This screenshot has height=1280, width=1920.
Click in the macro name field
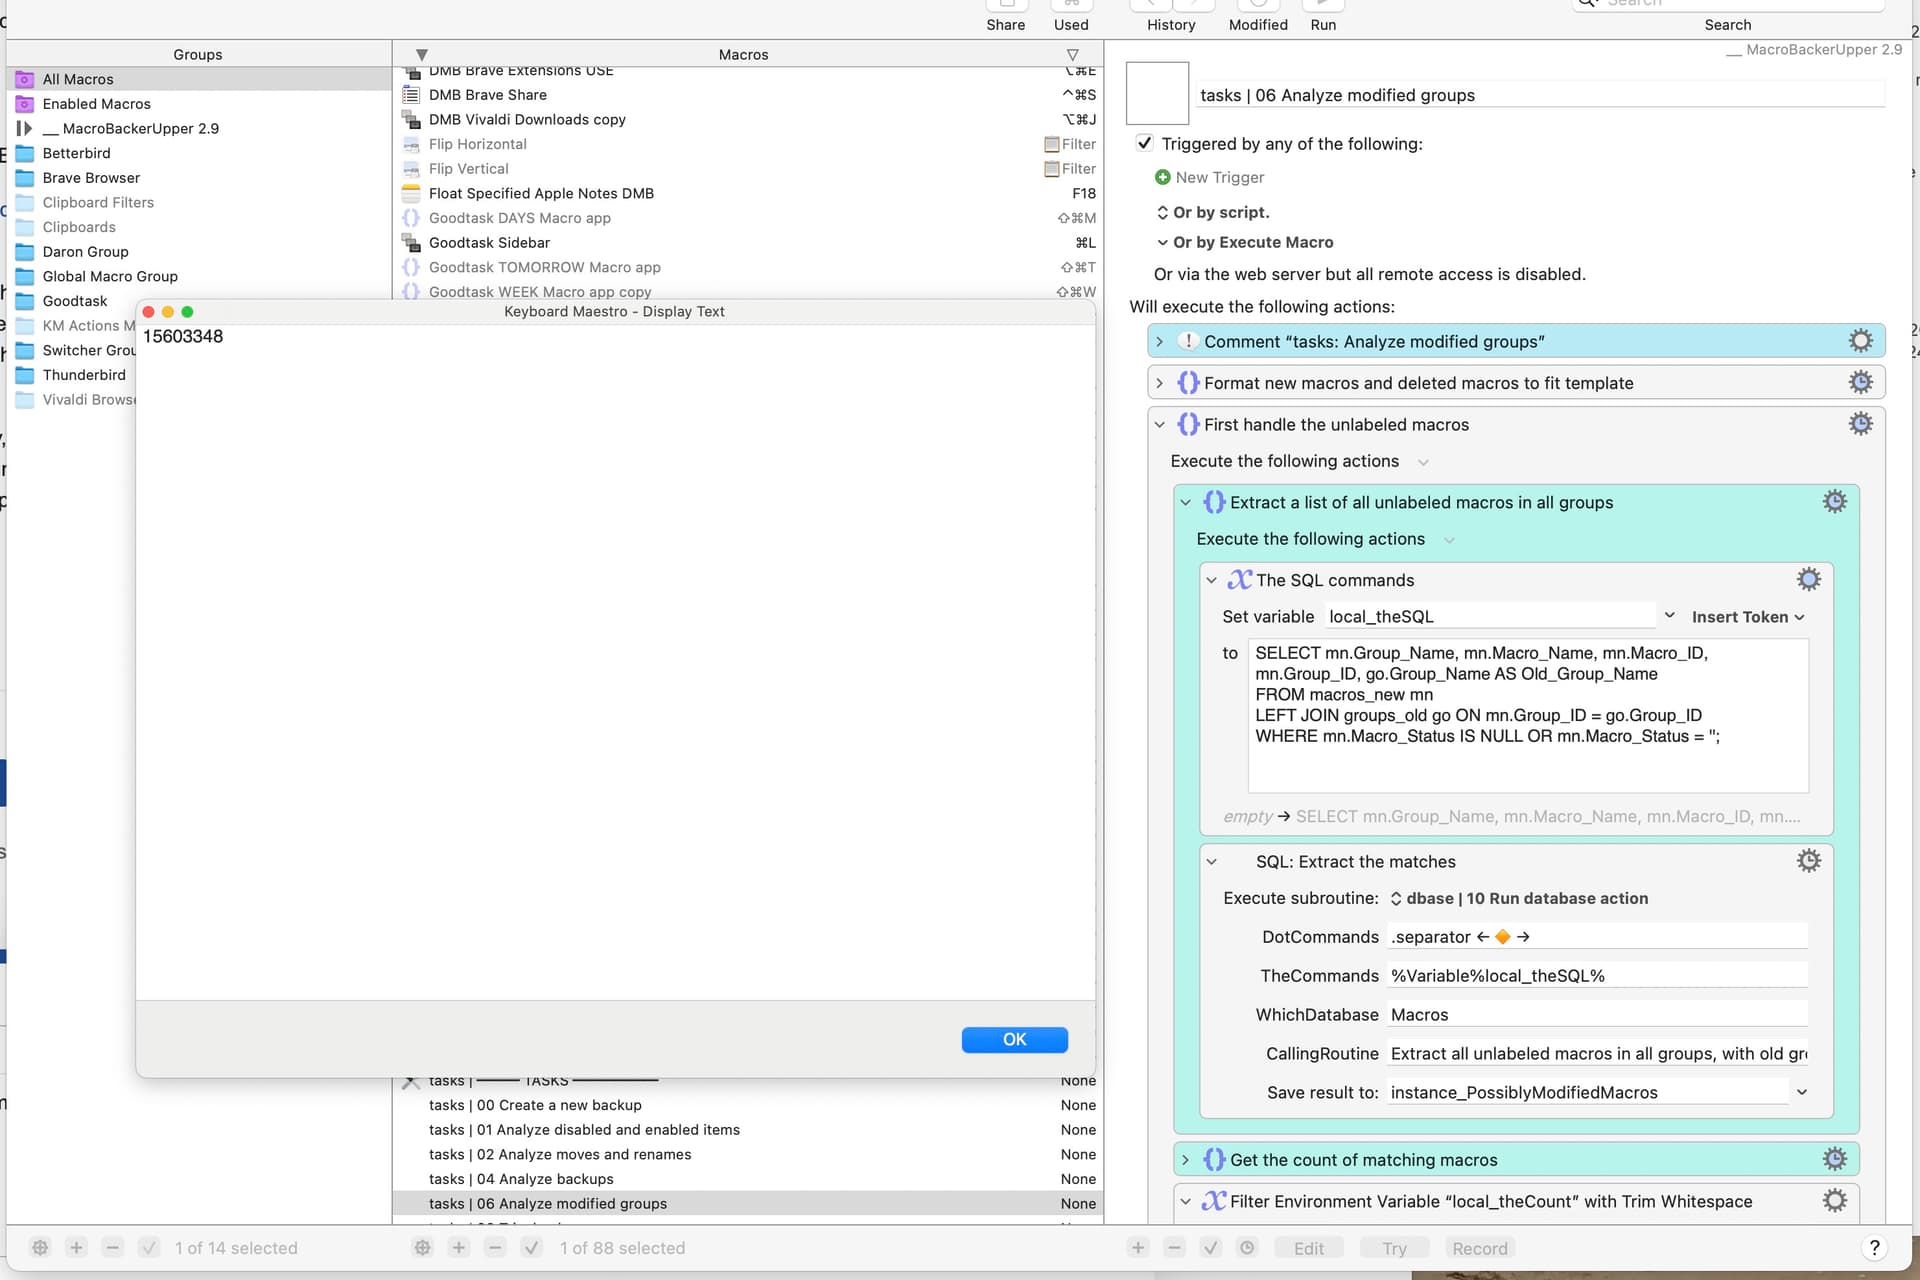pos(1540,95)
